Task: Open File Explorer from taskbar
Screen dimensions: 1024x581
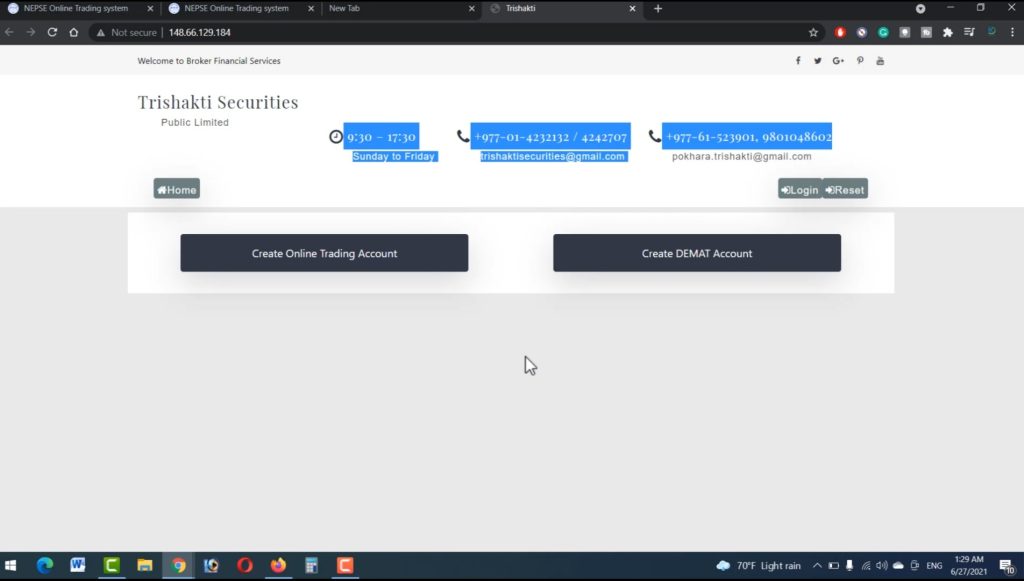Action: [x=144, y=565]
